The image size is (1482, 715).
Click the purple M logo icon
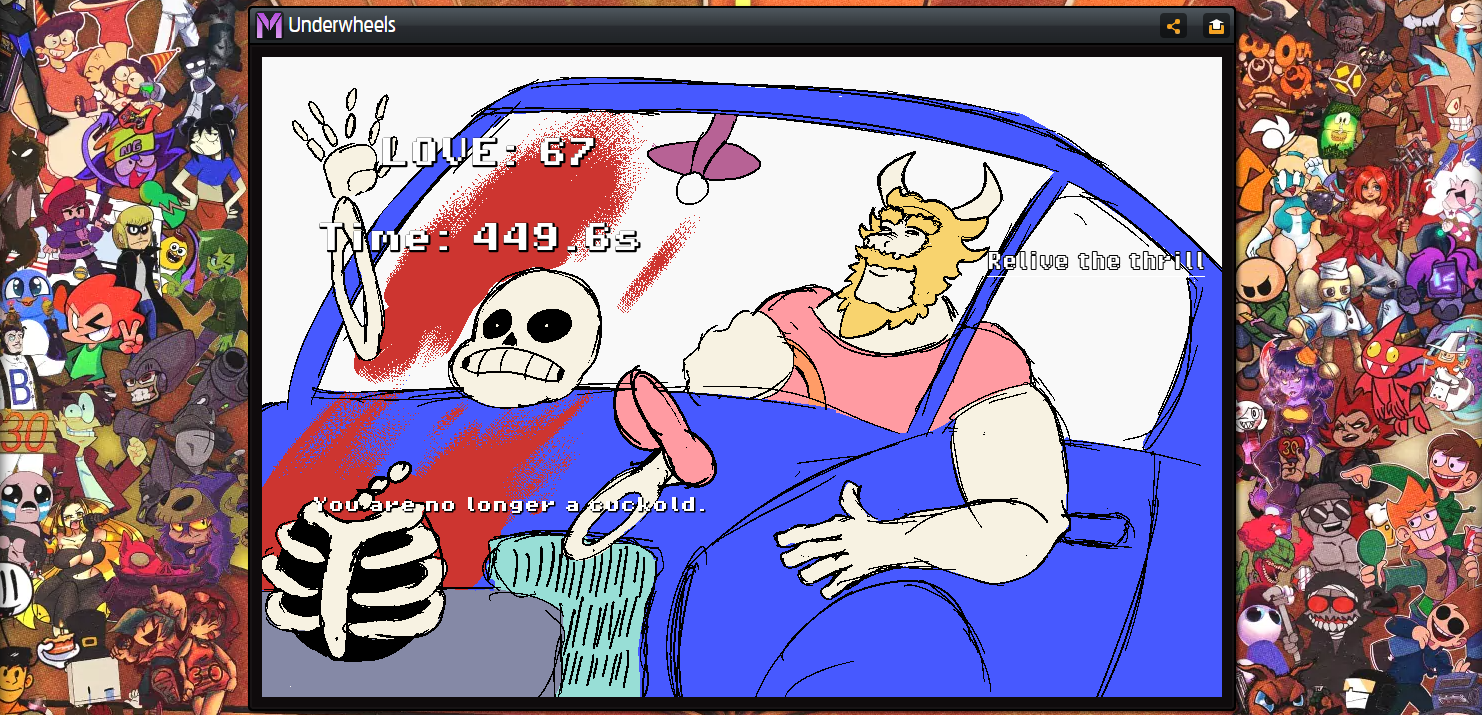point(269,26)
